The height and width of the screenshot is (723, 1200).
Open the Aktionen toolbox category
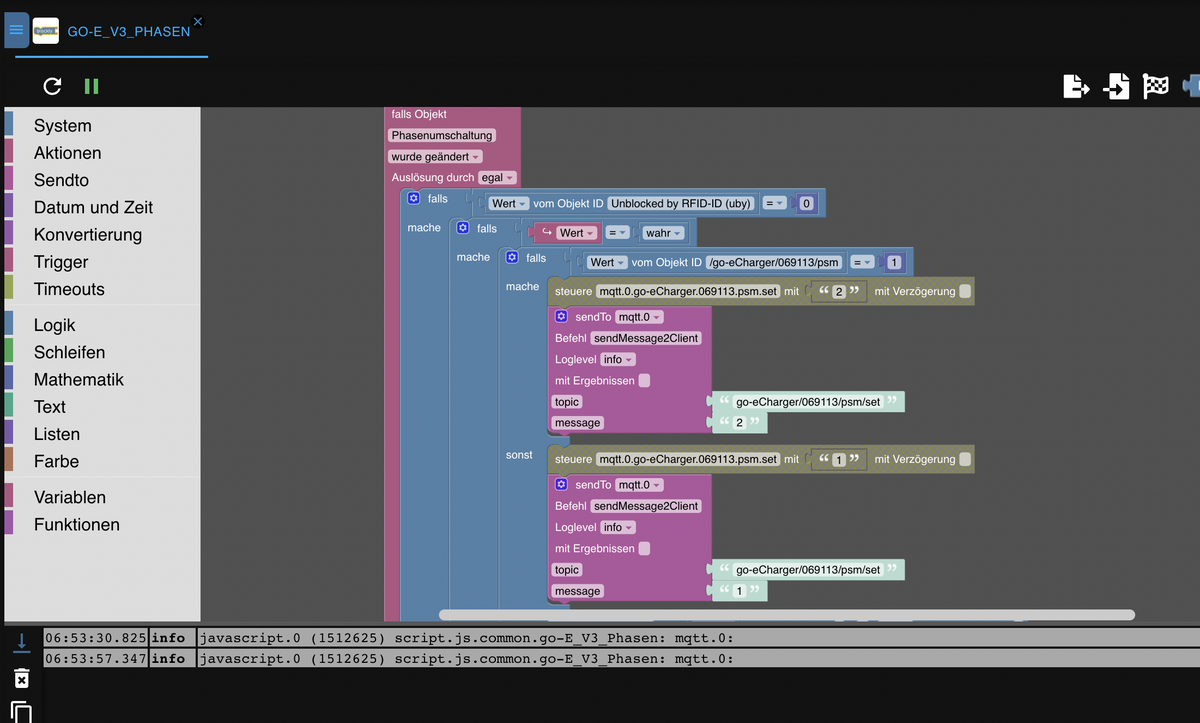[67, 152]
